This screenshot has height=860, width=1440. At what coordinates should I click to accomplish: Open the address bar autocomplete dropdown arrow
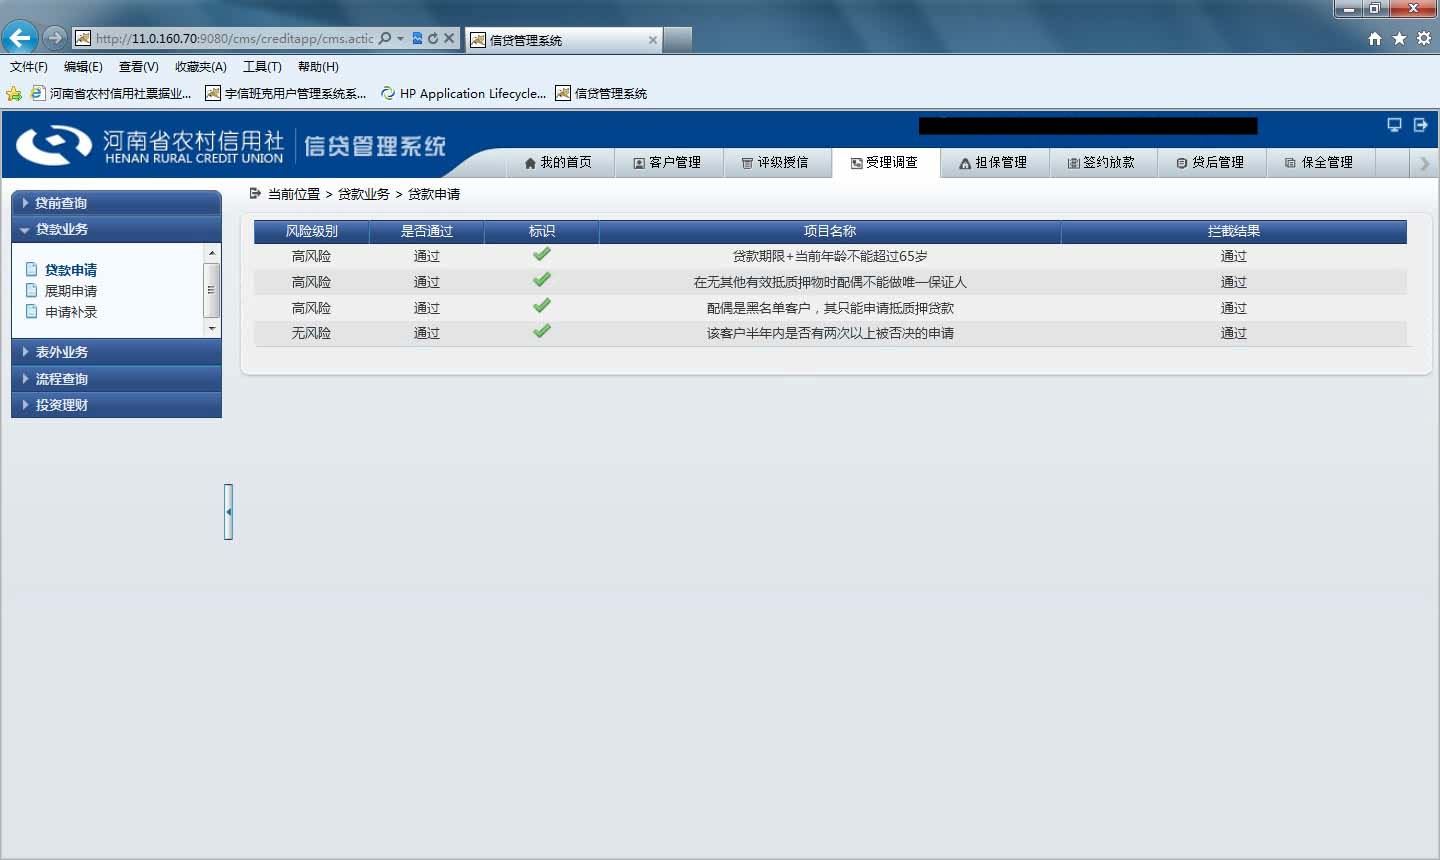tap(401, 38)
